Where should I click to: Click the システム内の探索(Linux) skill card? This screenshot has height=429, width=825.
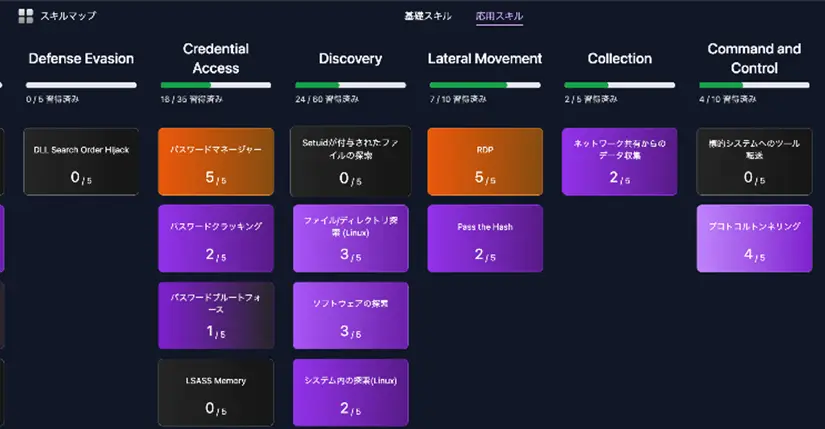(350, 392)
